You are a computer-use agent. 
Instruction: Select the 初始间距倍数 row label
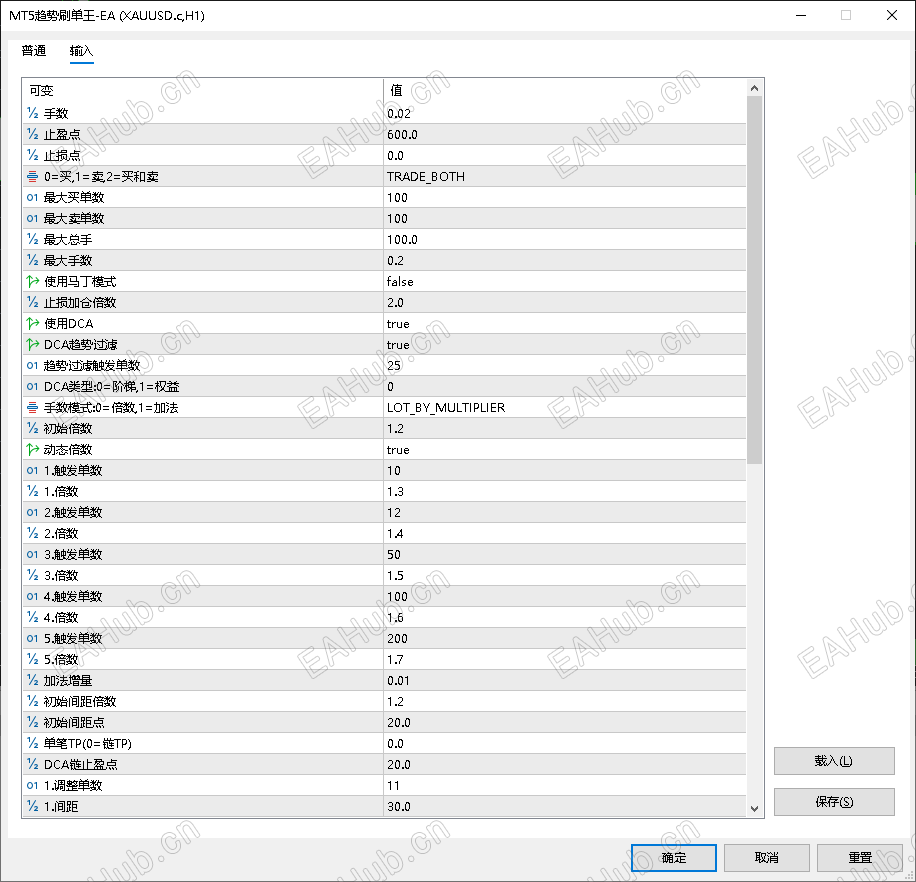tap(80, 702)
